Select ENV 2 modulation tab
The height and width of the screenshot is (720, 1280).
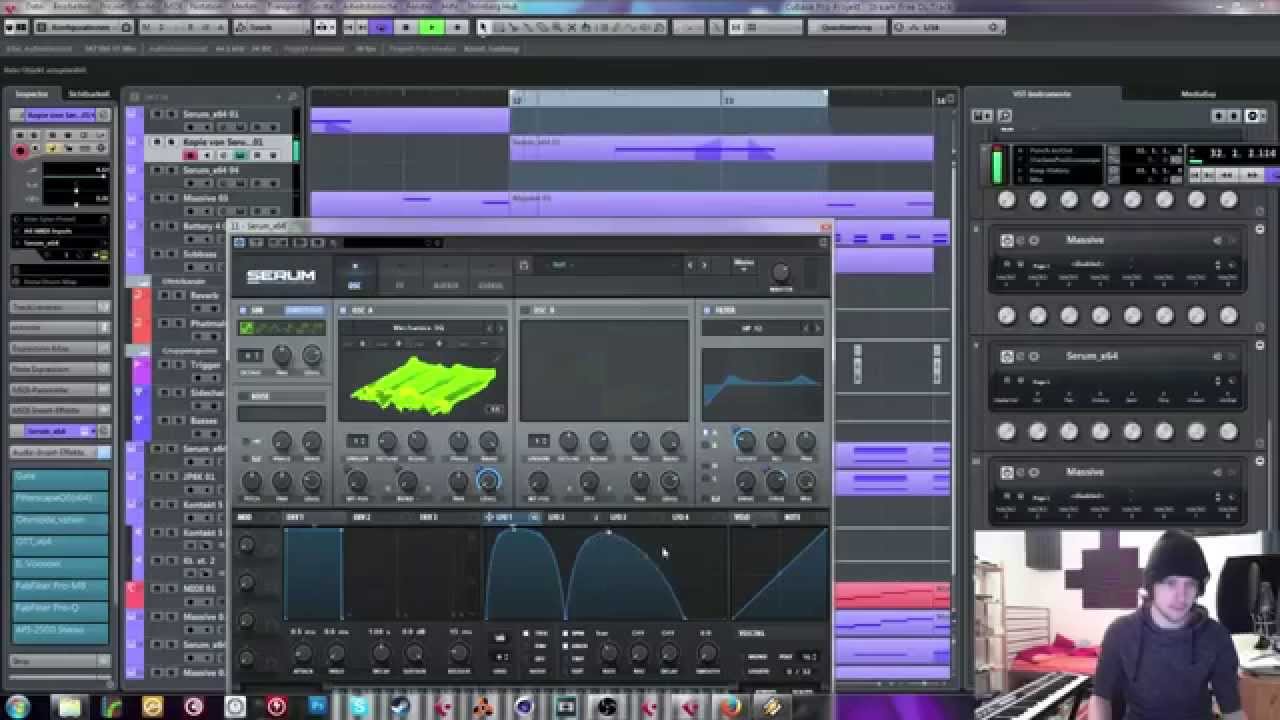pos(361,518)
